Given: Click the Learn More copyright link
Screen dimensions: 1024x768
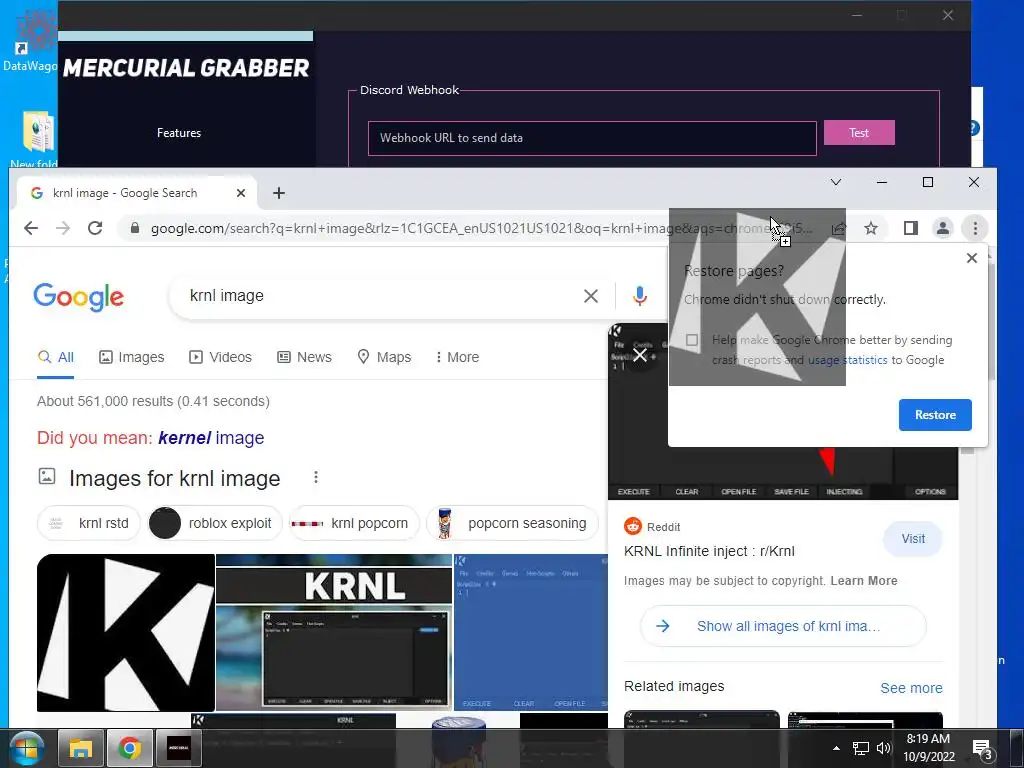Looking at the screenshot, I should tap(864, 581).
